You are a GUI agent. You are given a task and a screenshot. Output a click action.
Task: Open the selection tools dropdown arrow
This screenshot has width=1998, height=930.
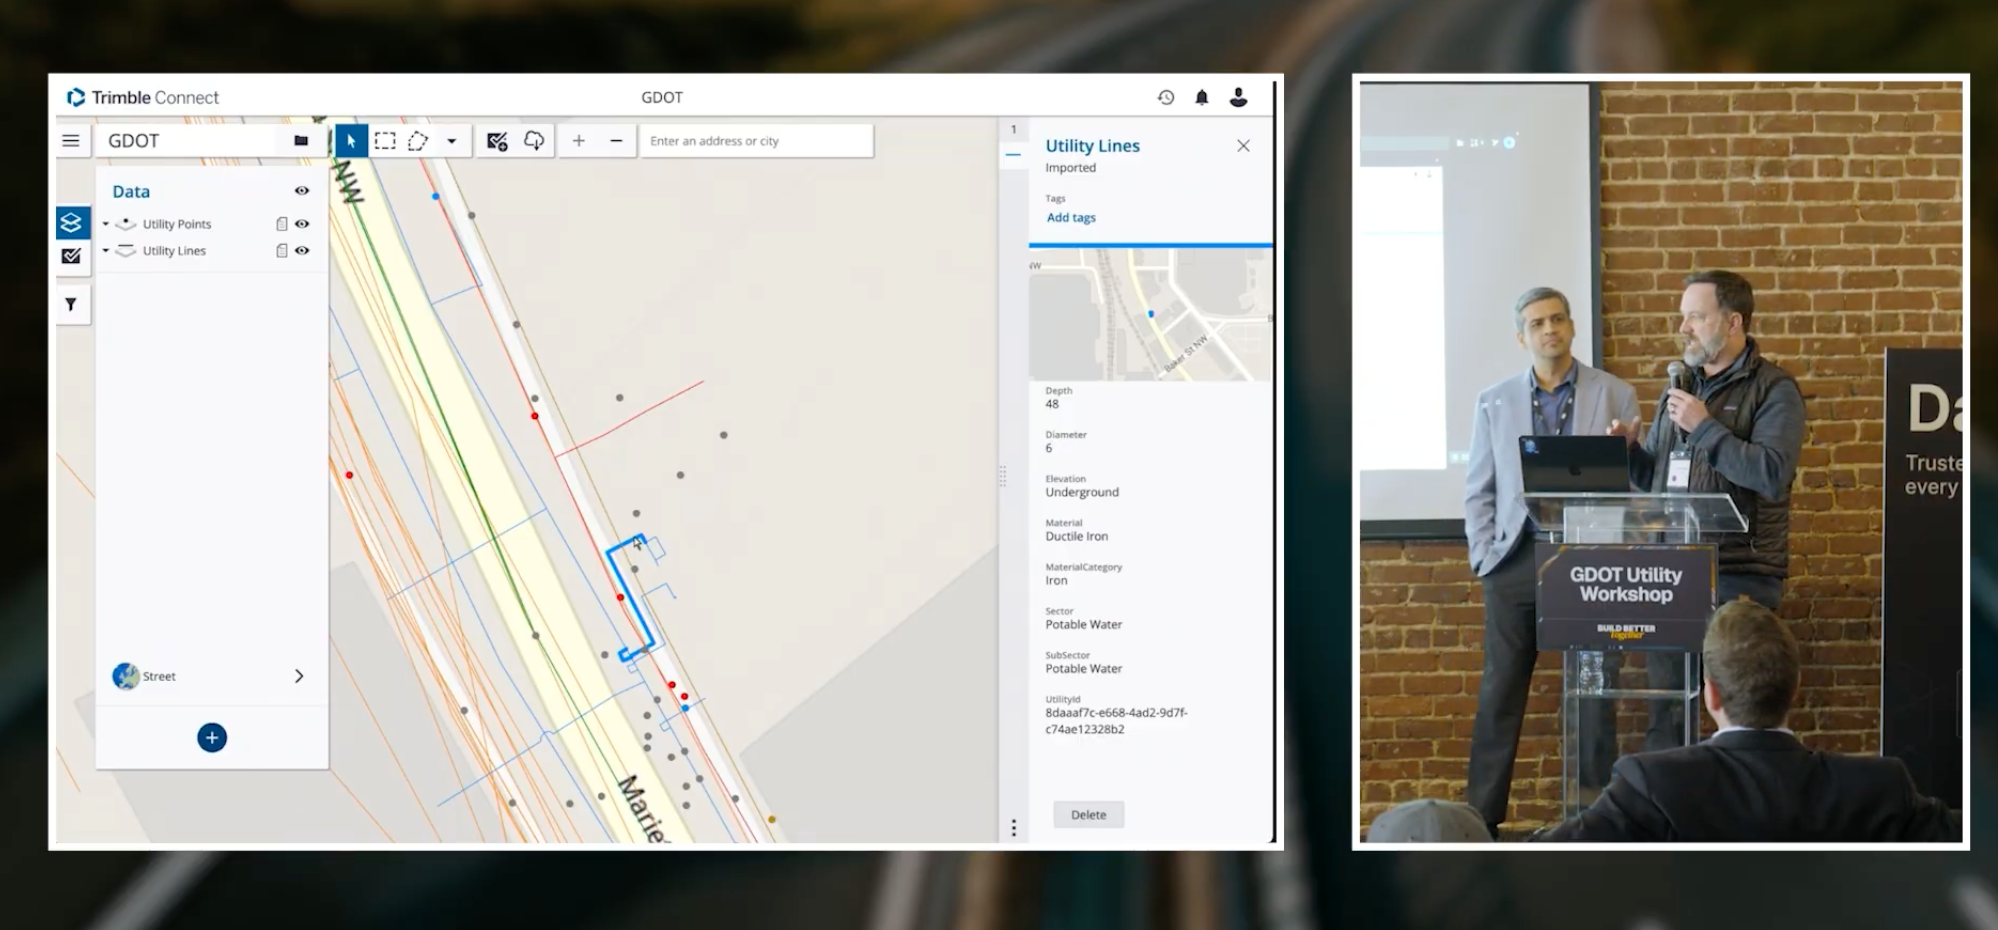(452, 141)
